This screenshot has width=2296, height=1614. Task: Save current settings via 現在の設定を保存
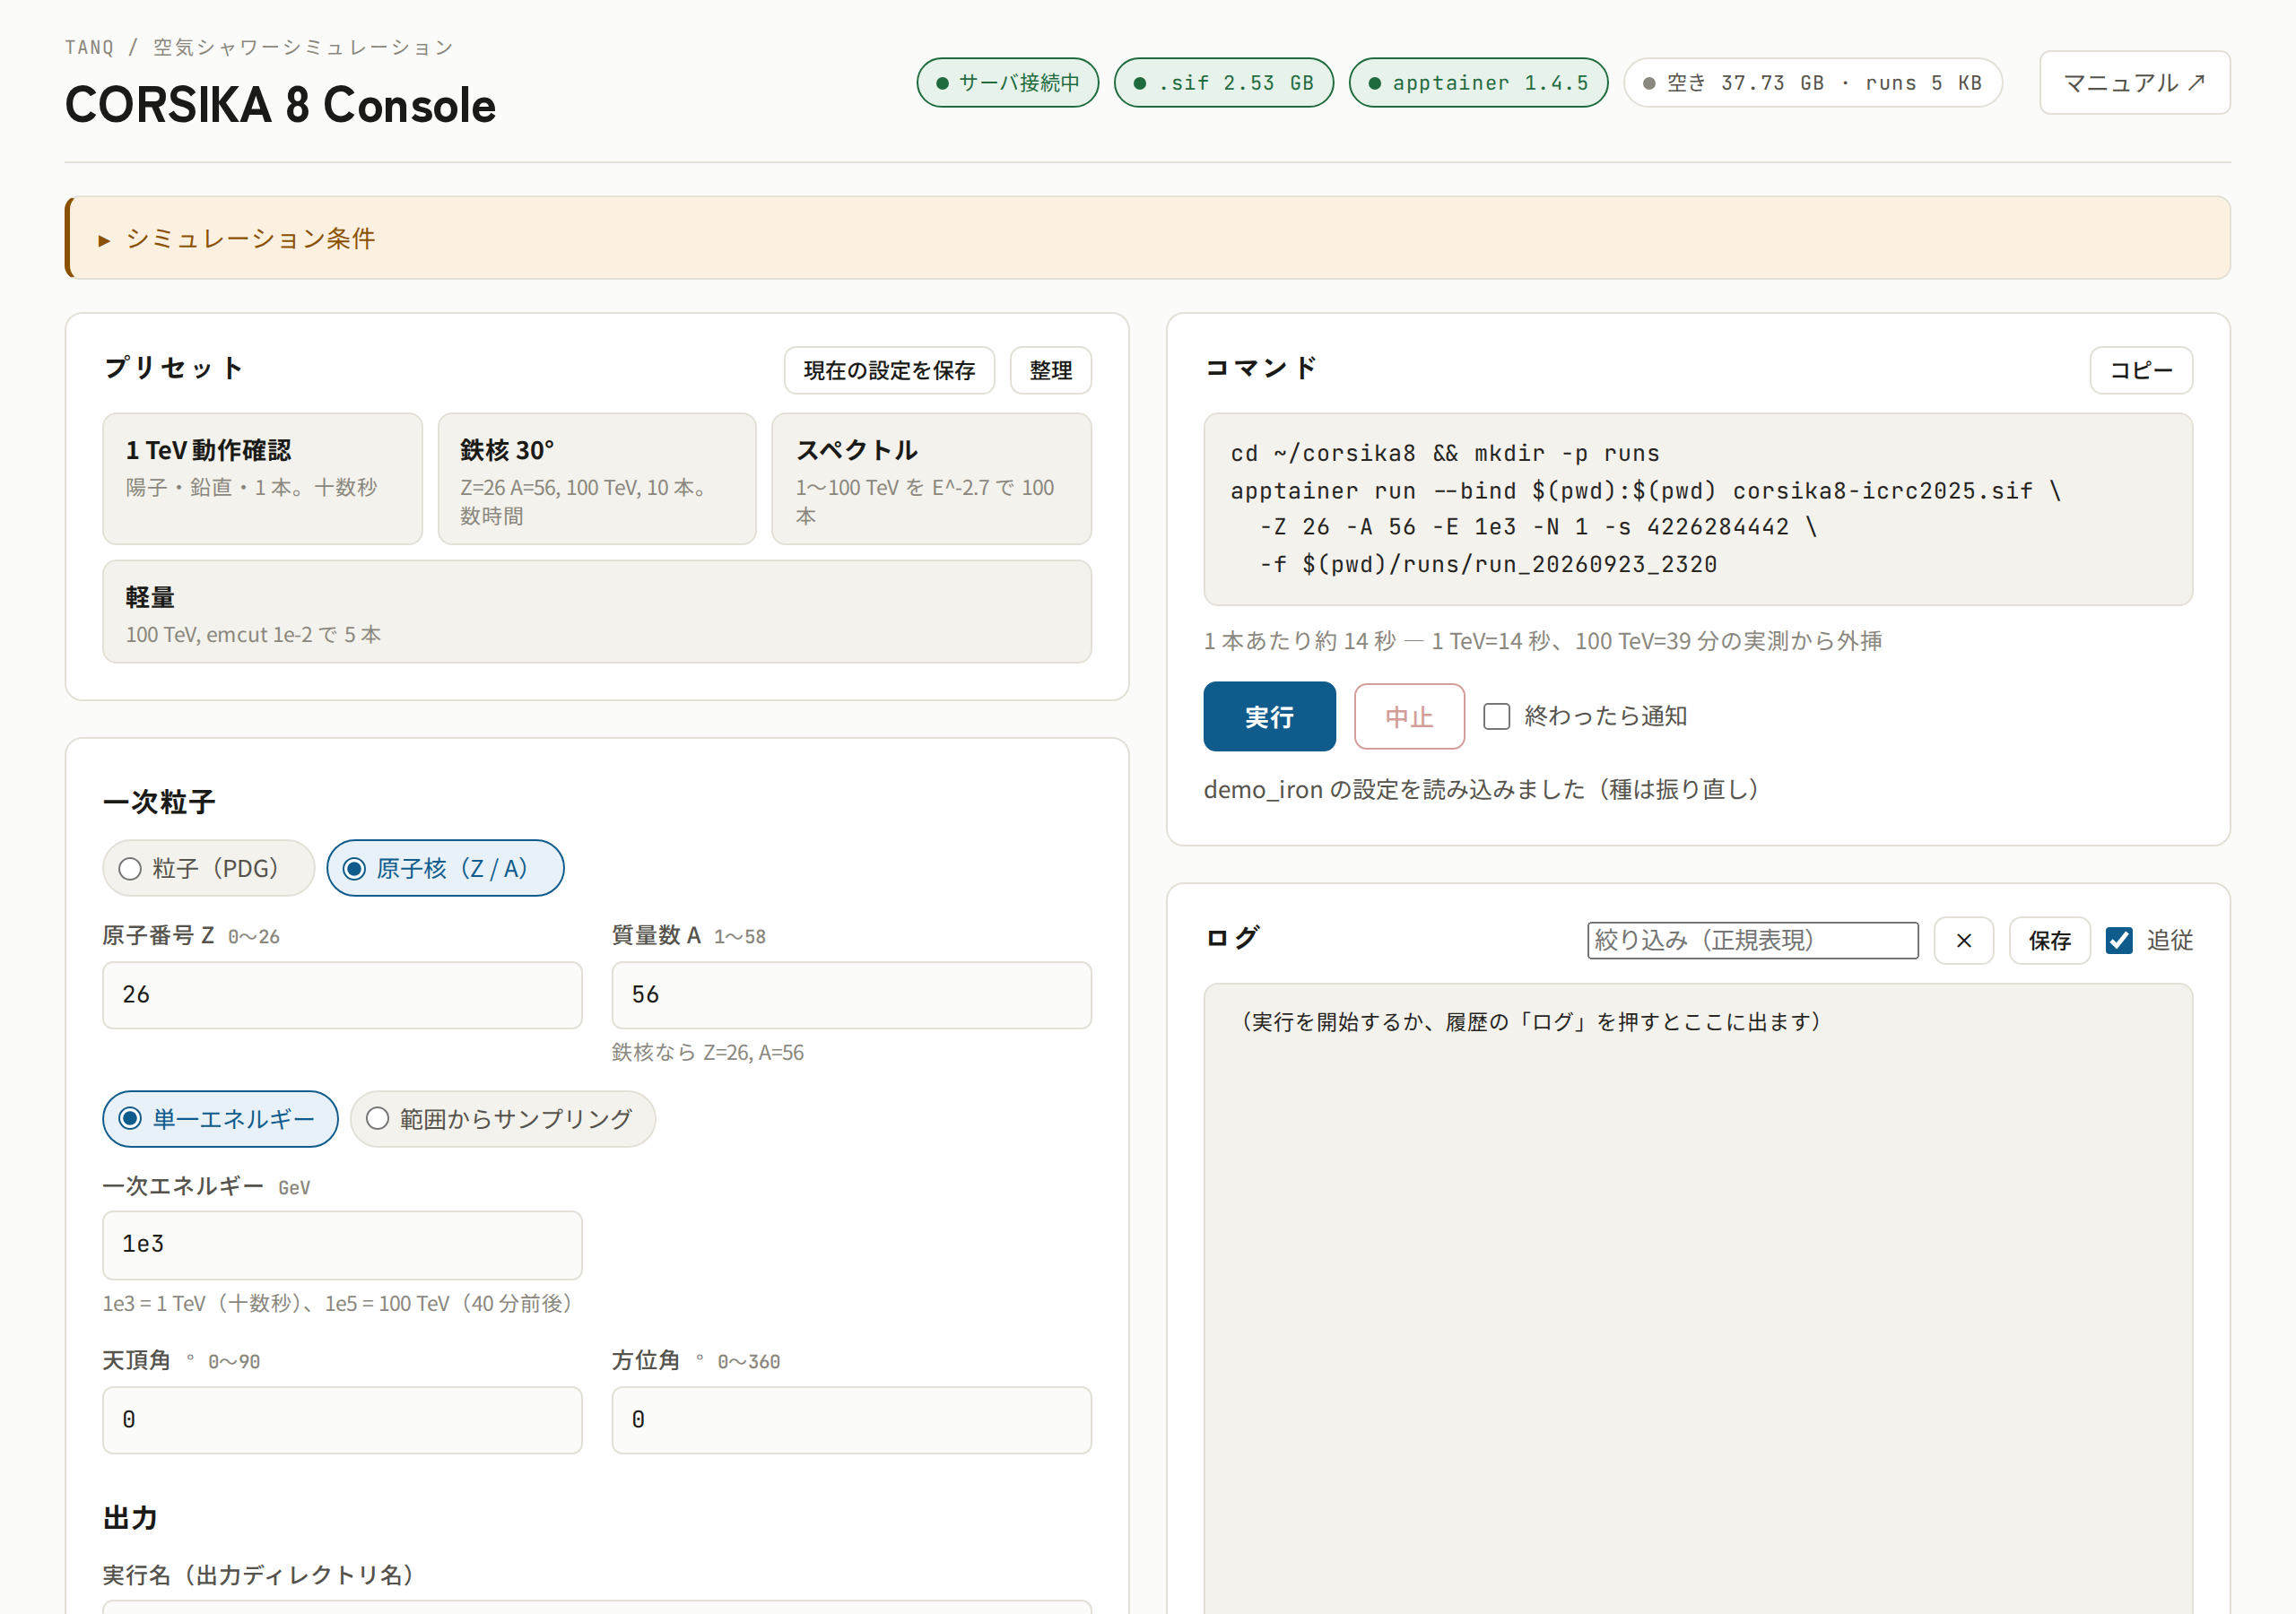889,371
